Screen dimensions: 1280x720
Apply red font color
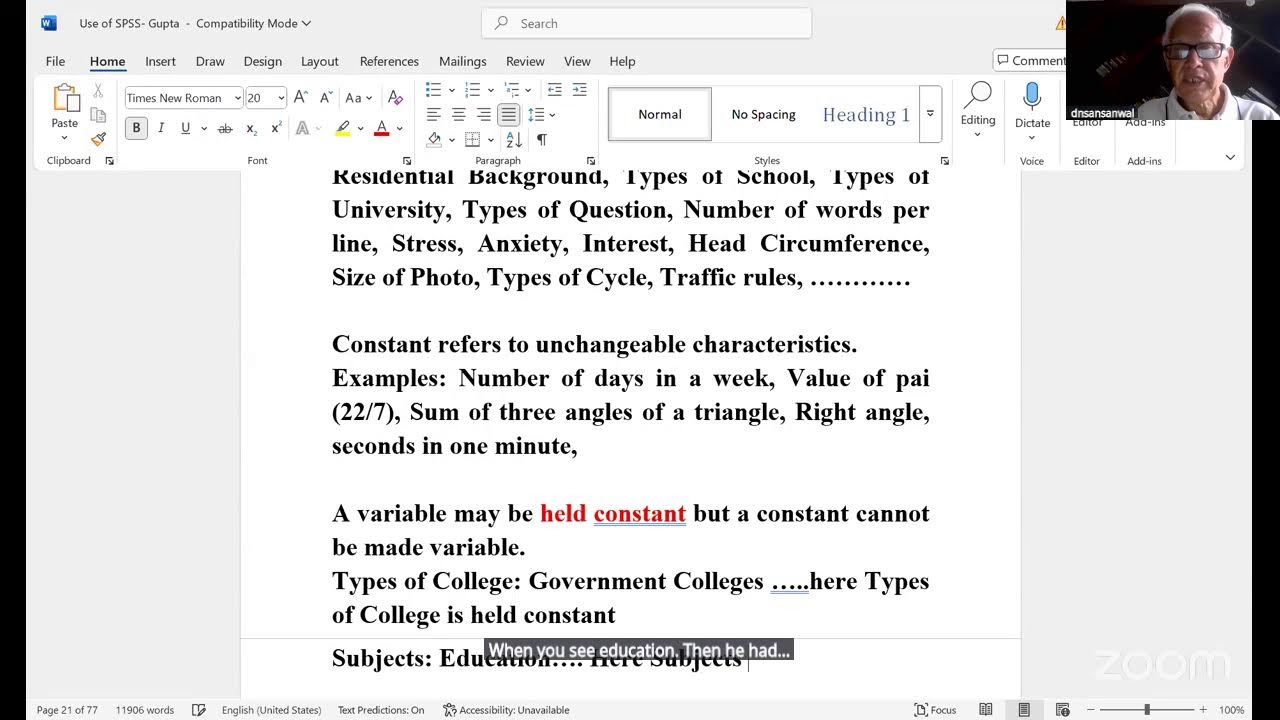click(x=381, y=128)
